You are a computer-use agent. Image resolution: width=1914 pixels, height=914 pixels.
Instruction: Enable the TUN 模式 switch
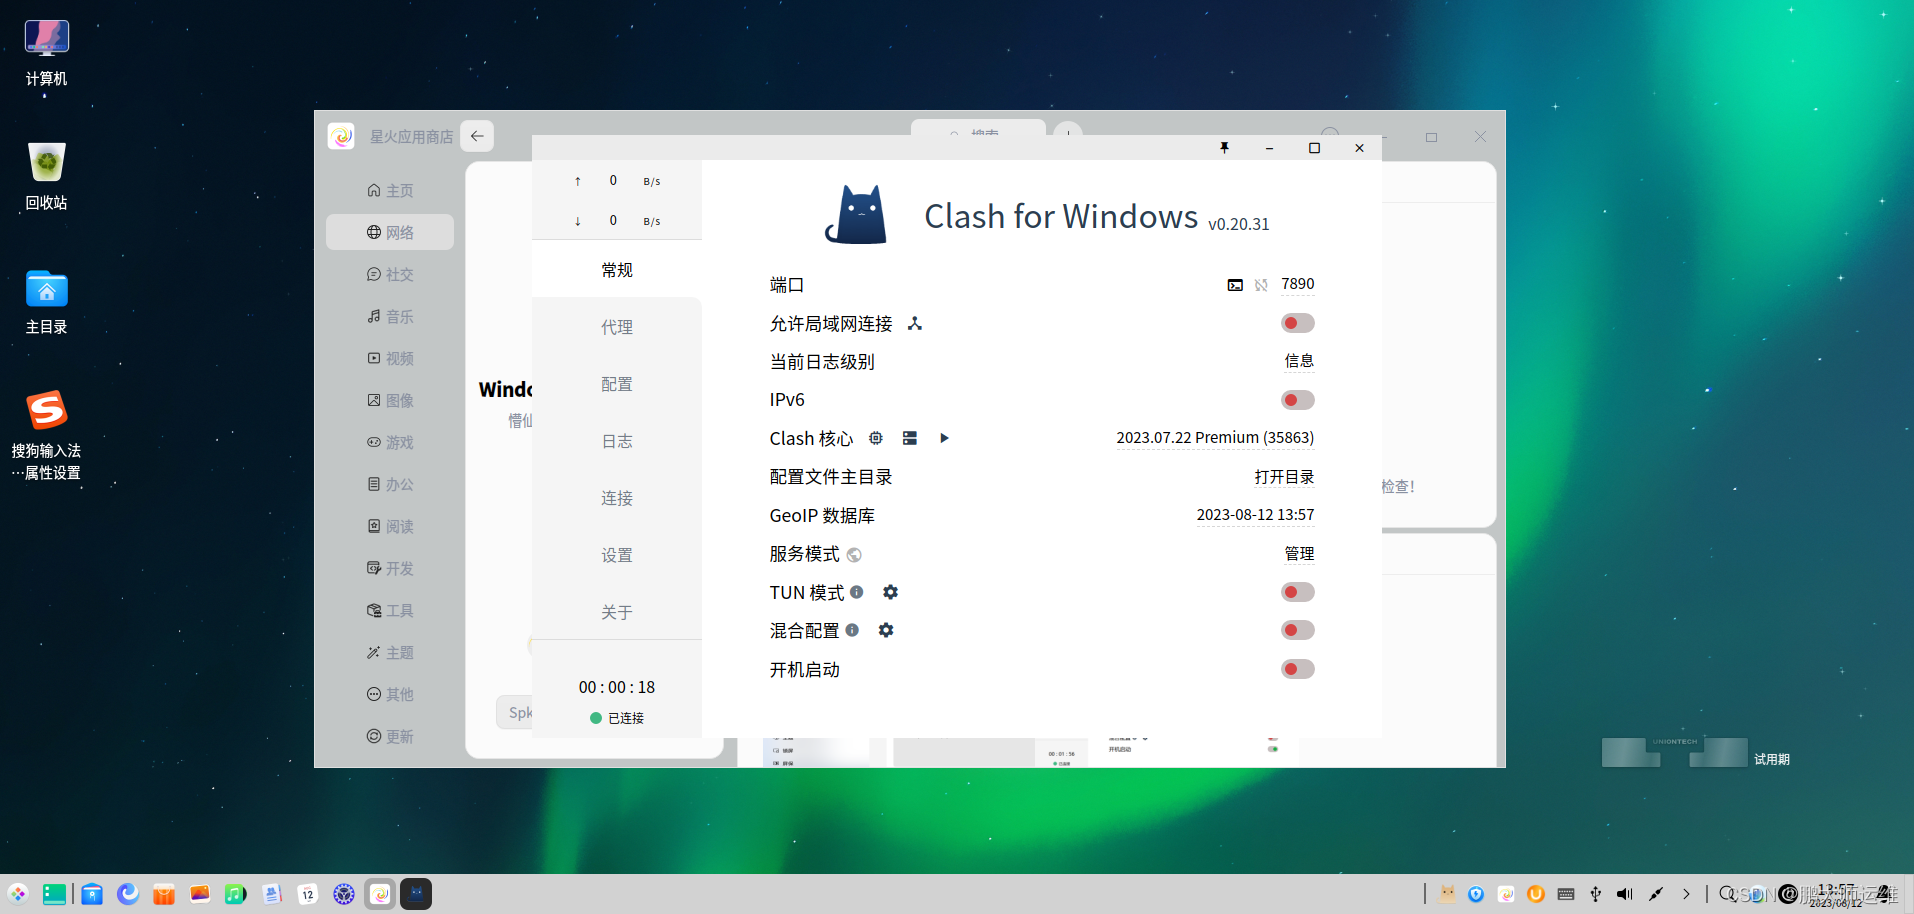point(1297,592)
